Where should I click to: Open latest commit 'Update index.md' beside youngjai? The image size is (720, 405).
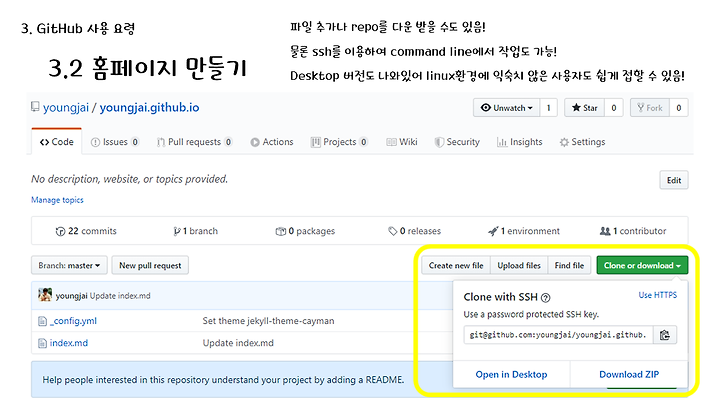pyautogui.click(x=120, y=296)
